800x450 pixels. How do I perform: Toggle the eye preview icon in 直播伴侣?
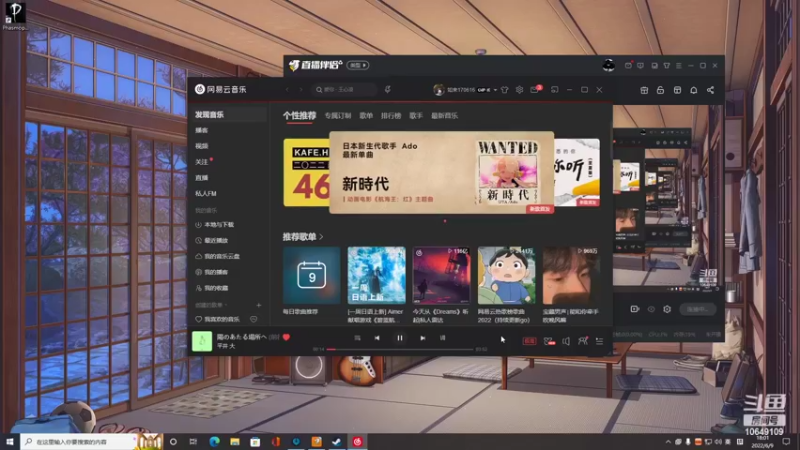tap(651, 309)
